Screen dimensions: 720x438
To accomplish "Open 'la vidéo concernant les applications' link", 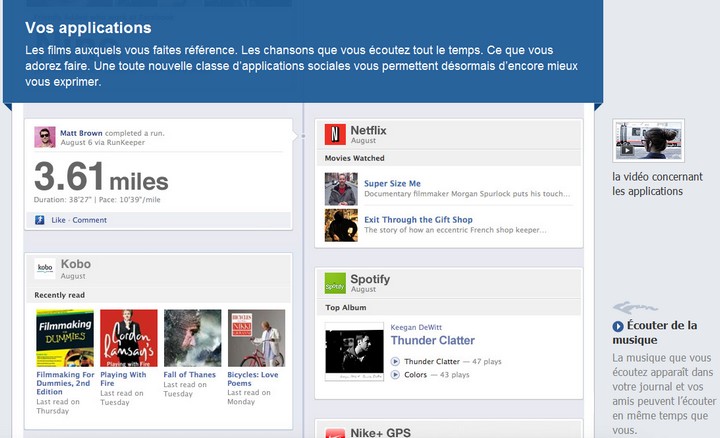I will click(x=657, y=184).
